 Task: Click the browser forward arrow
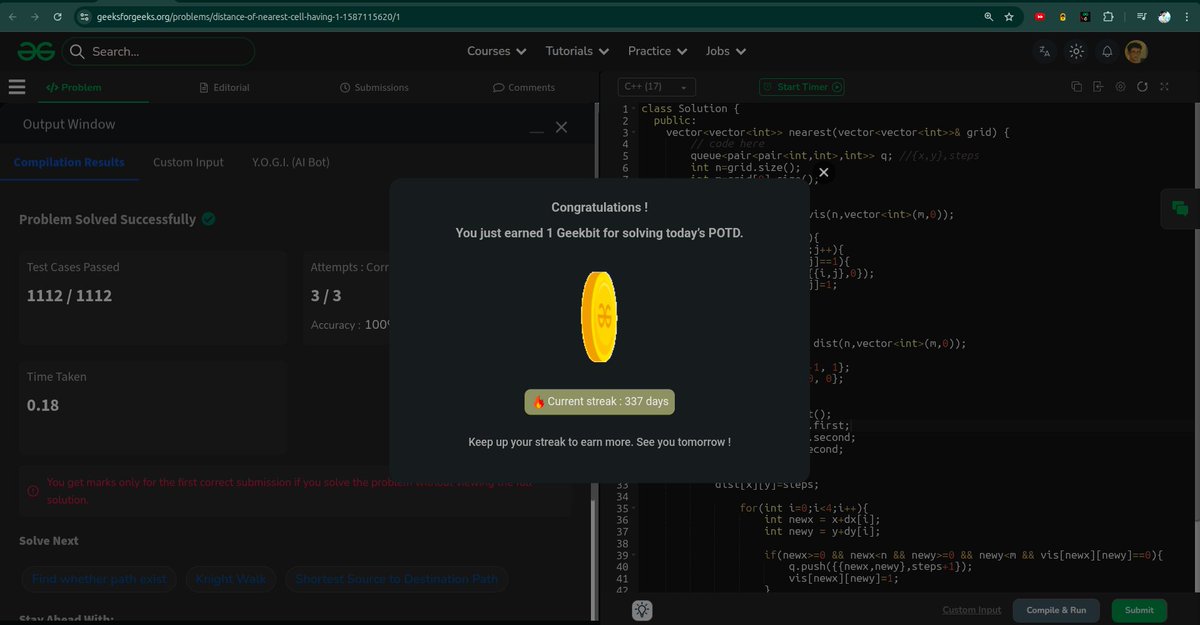[x=34, y=17]
